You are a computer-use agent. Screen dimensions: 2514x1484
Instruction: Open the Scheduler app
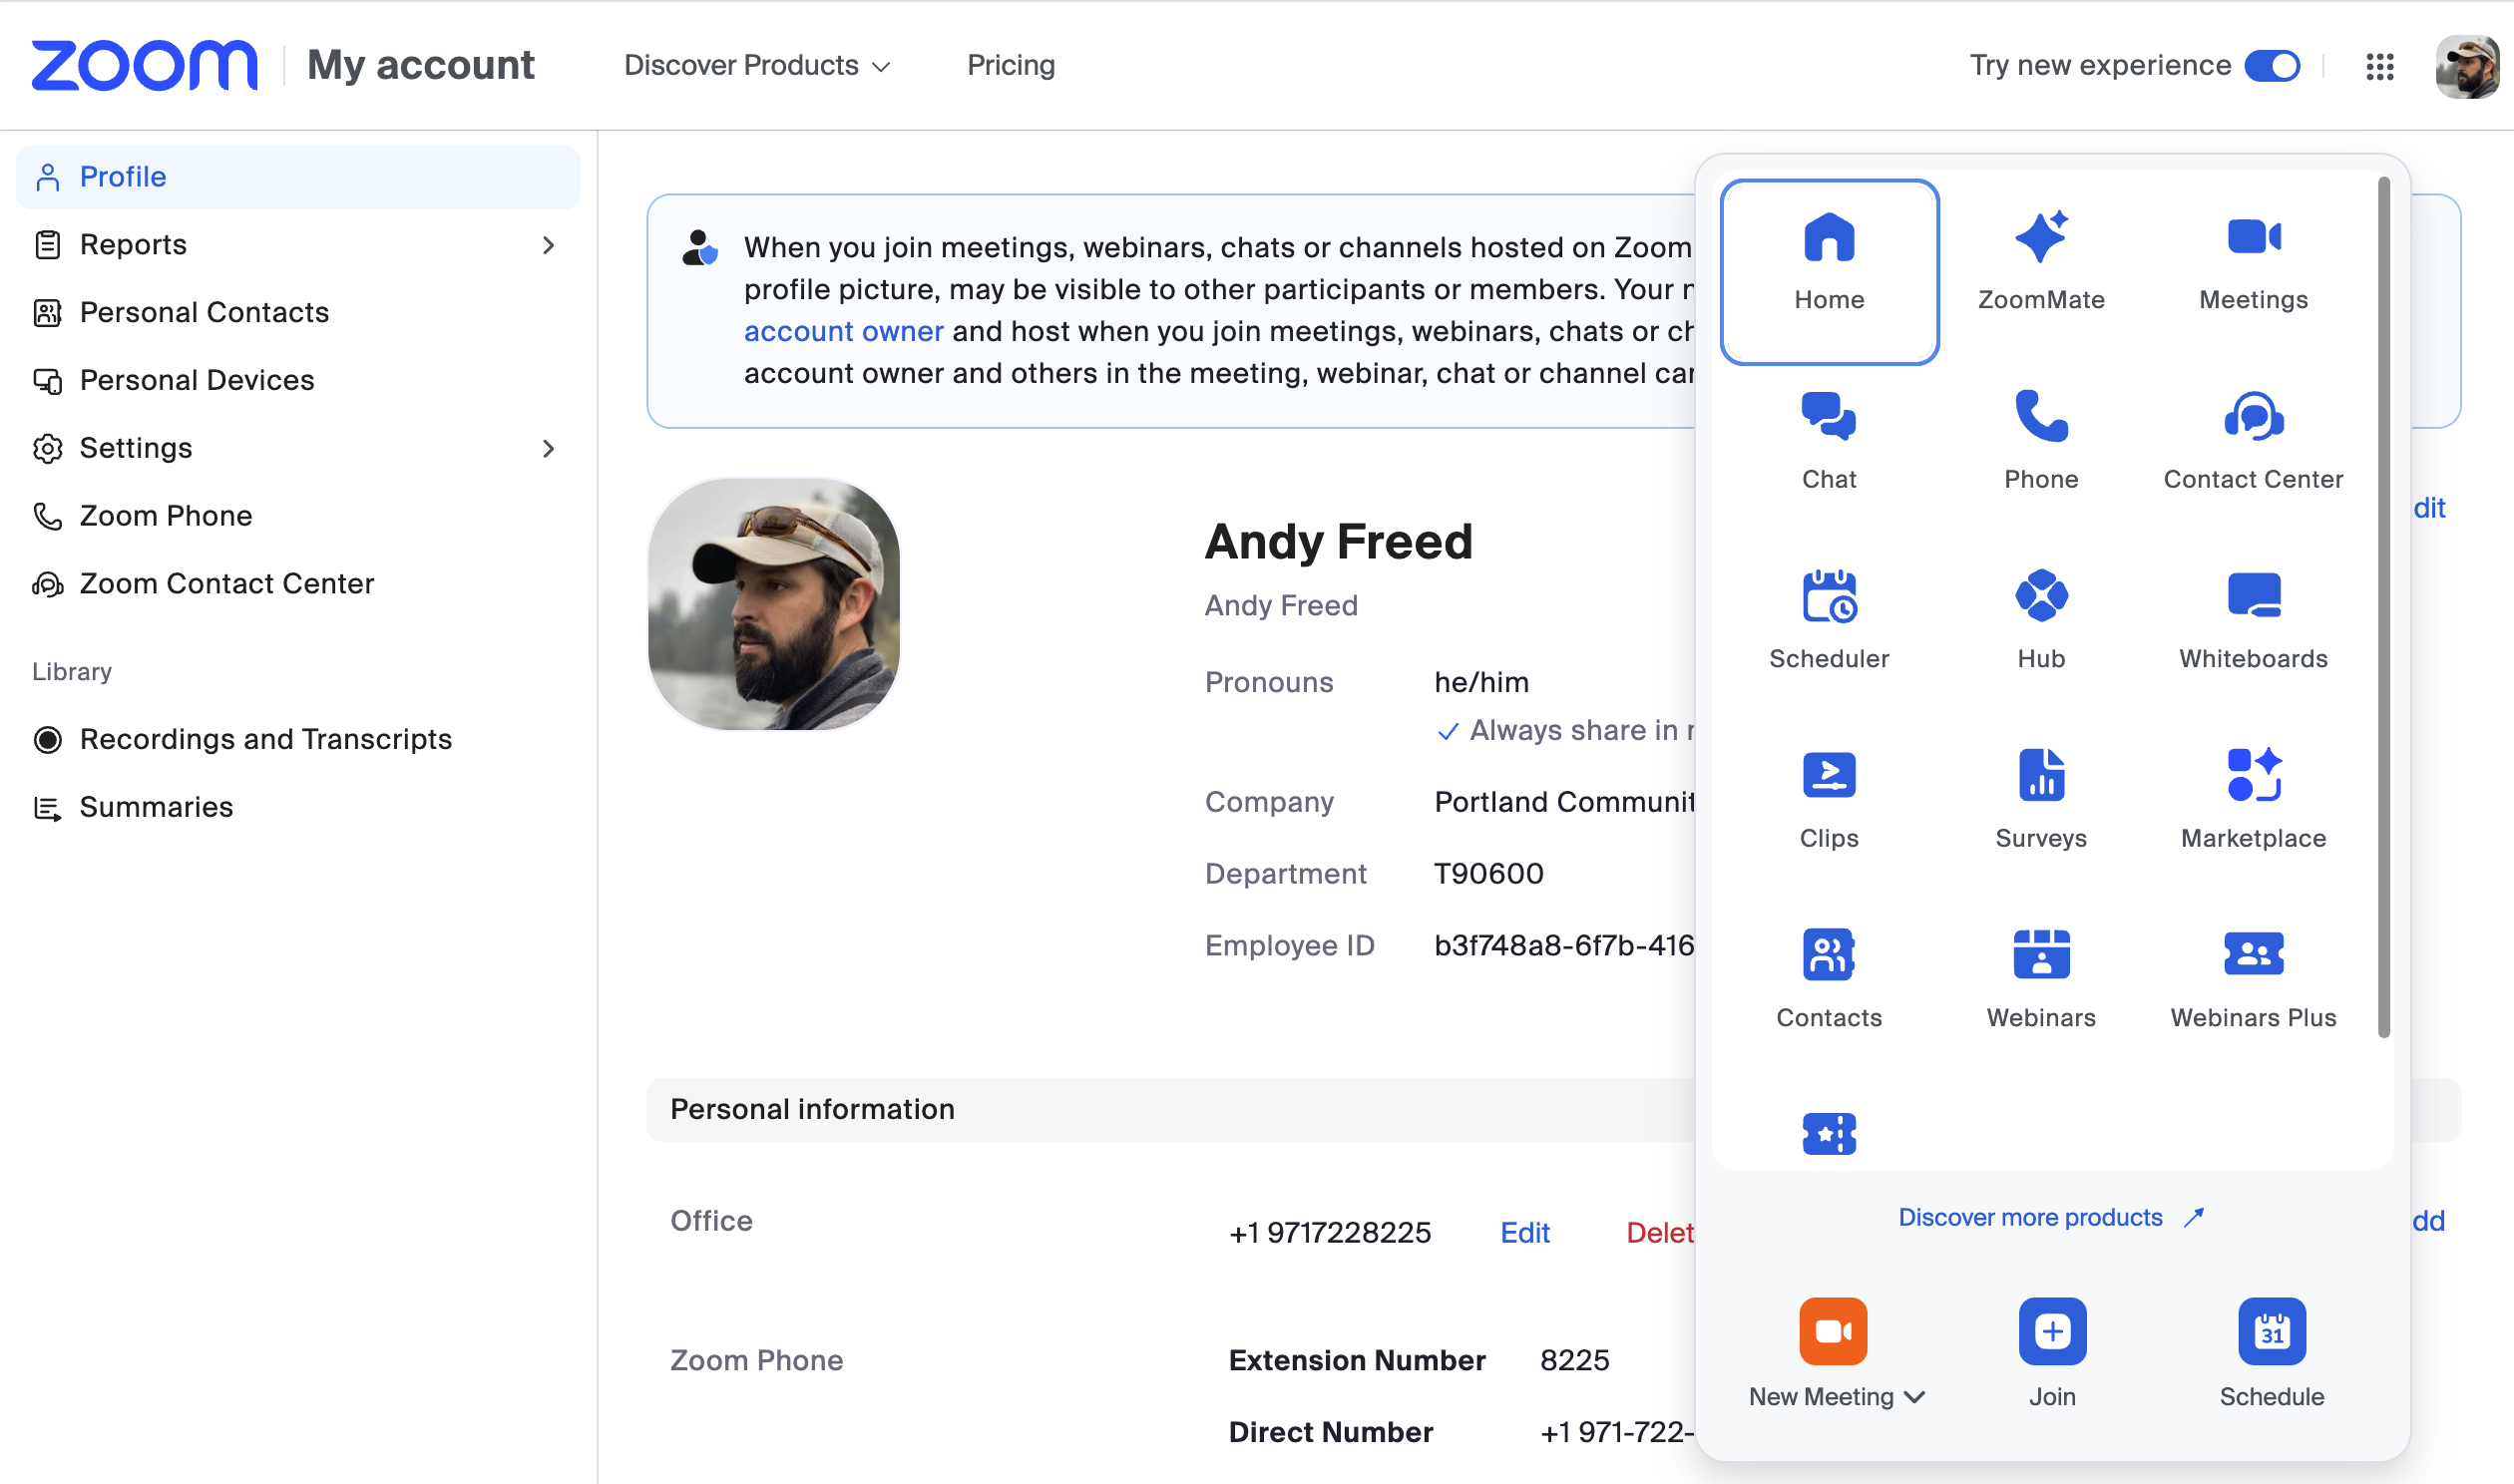point(1829,620)
